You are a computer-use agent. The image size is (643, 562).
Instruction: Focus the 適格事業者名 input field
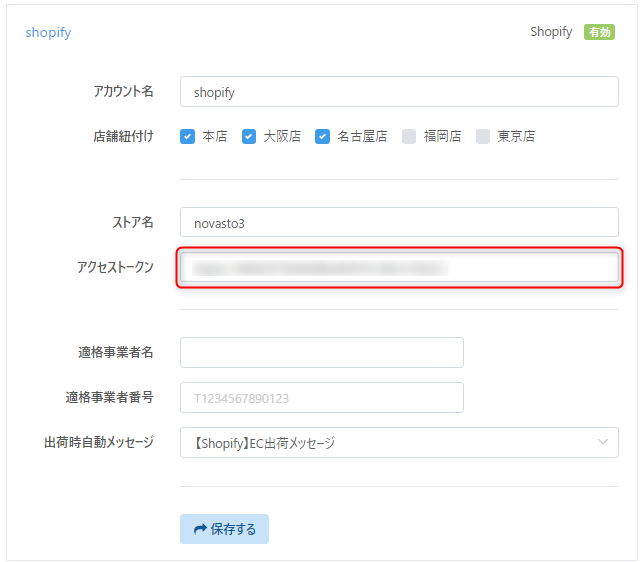[x=322, y=352]
